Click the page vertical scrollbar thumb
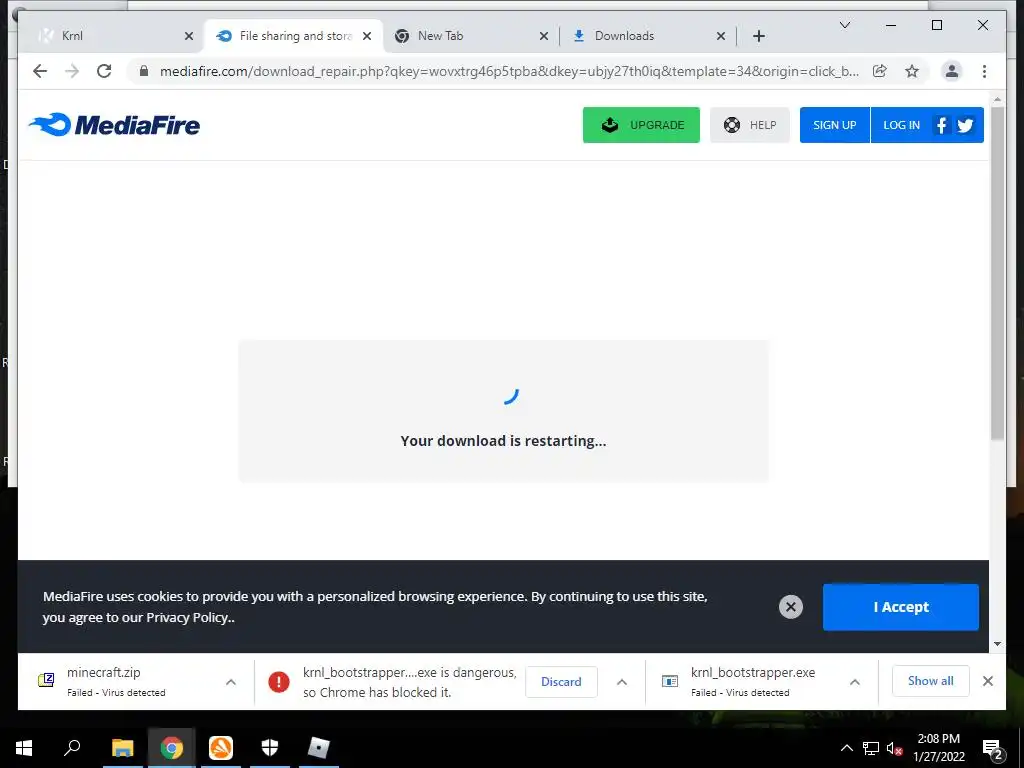Screen dimensions: 1024x768 coord(997,273)
